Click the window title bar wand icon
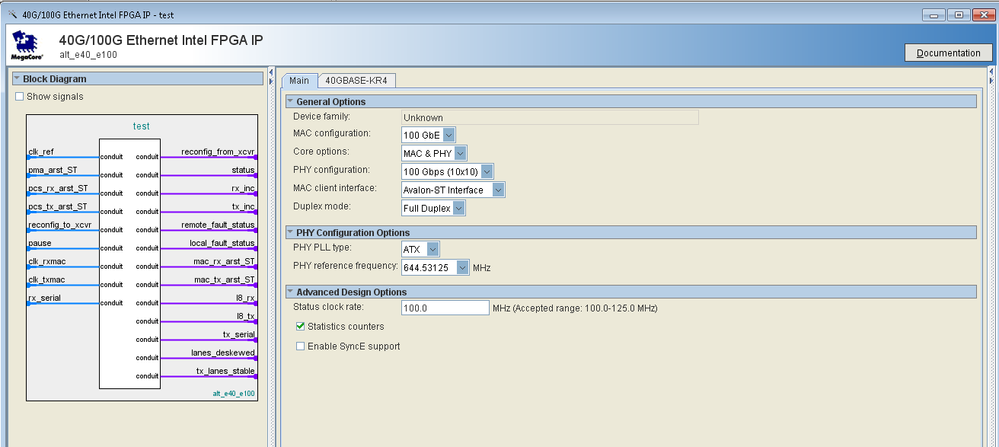Image resolution: width=999 pixels, height=447 pixels. coord(12,14)
